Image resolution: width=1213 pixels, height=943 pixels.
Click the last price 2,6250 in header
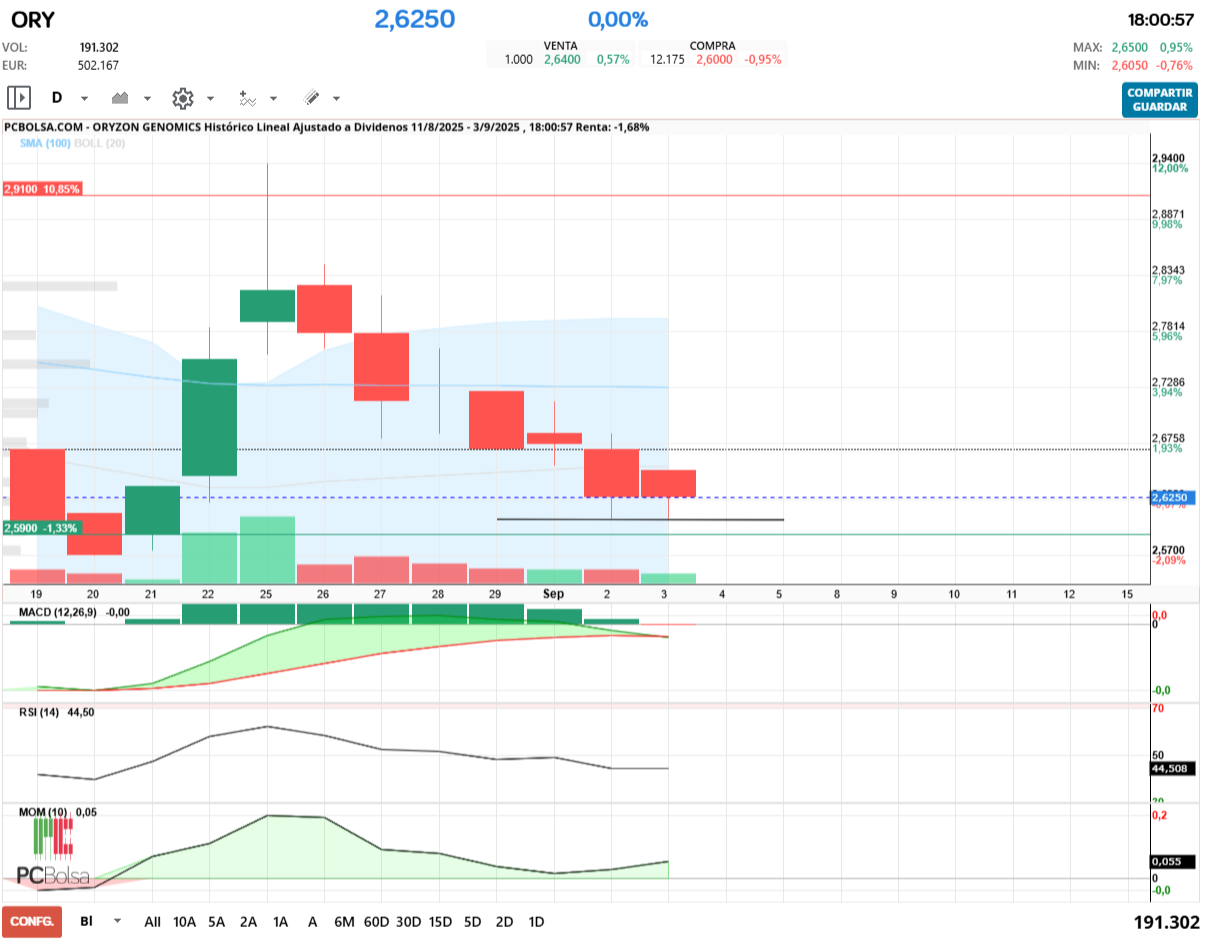pyautogui.click(x=415, y=19)
